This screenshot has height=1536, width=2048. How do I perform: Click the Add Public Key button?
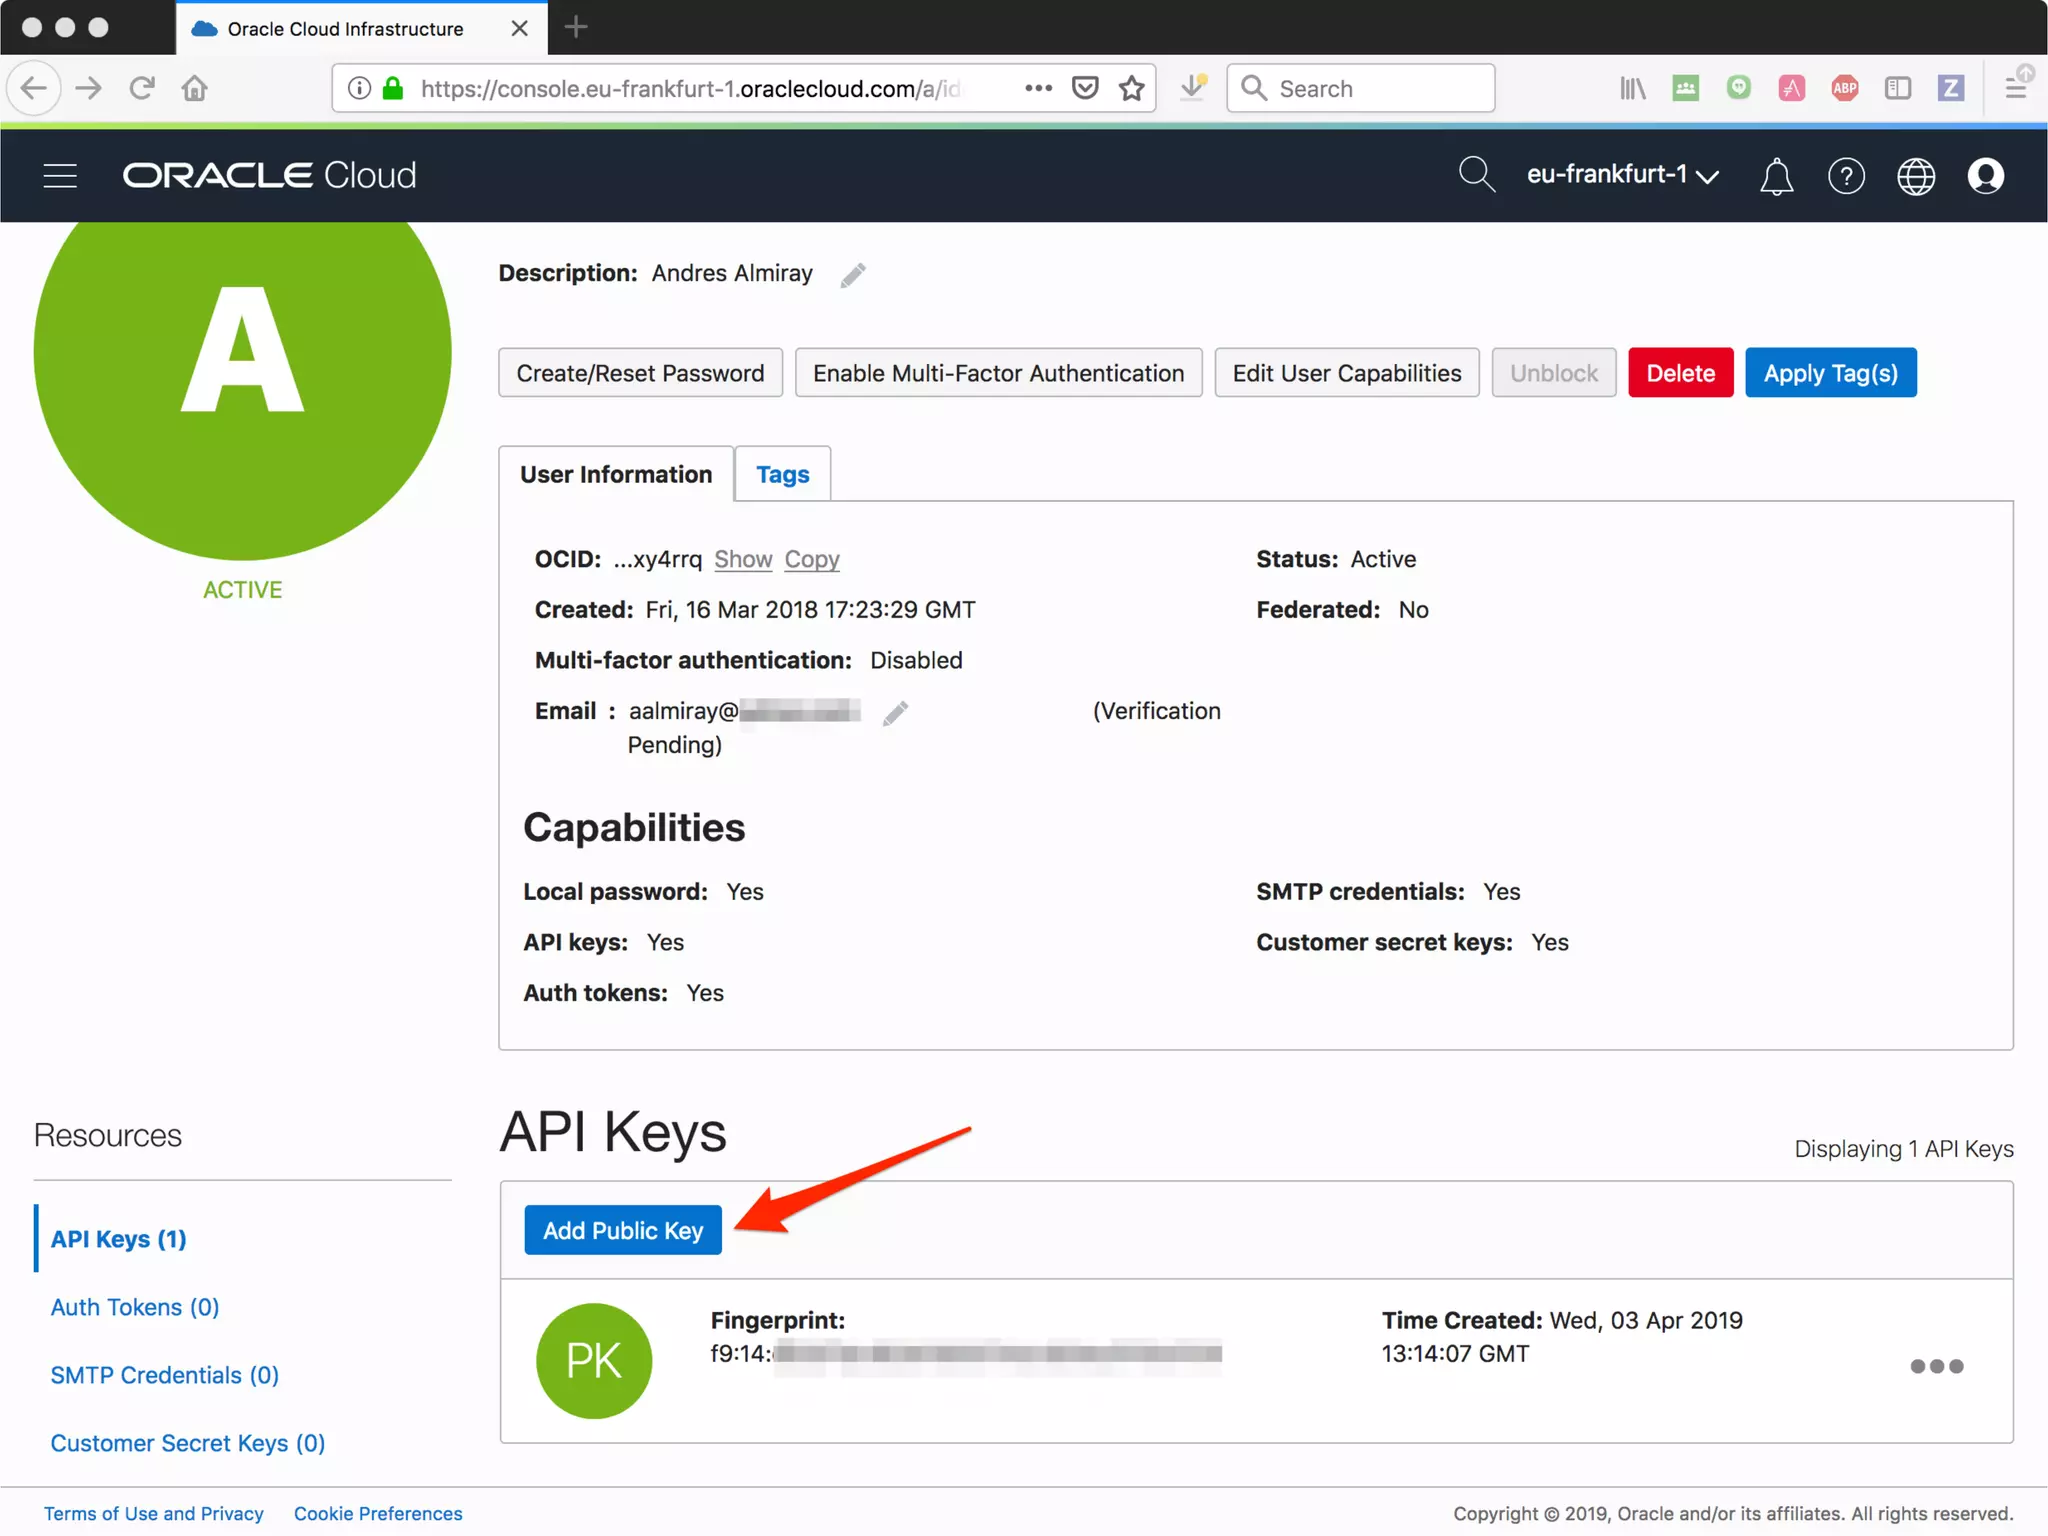point(622,1230)
